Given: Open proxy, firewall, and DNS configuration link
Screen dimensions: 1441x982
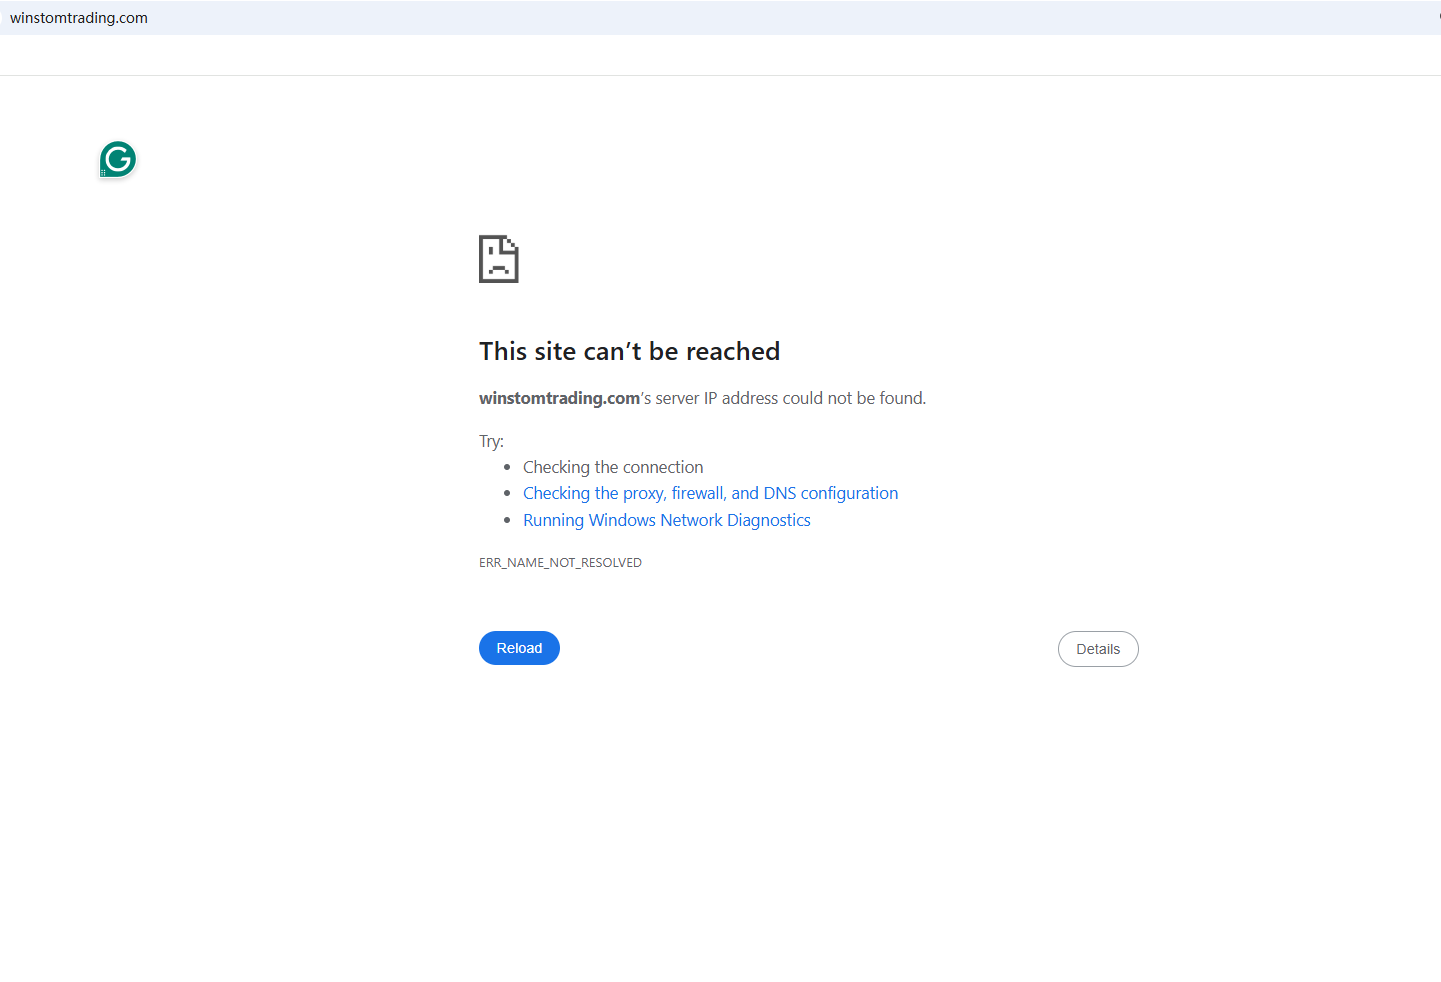Looking at the screenshot, I should [710, 493].
